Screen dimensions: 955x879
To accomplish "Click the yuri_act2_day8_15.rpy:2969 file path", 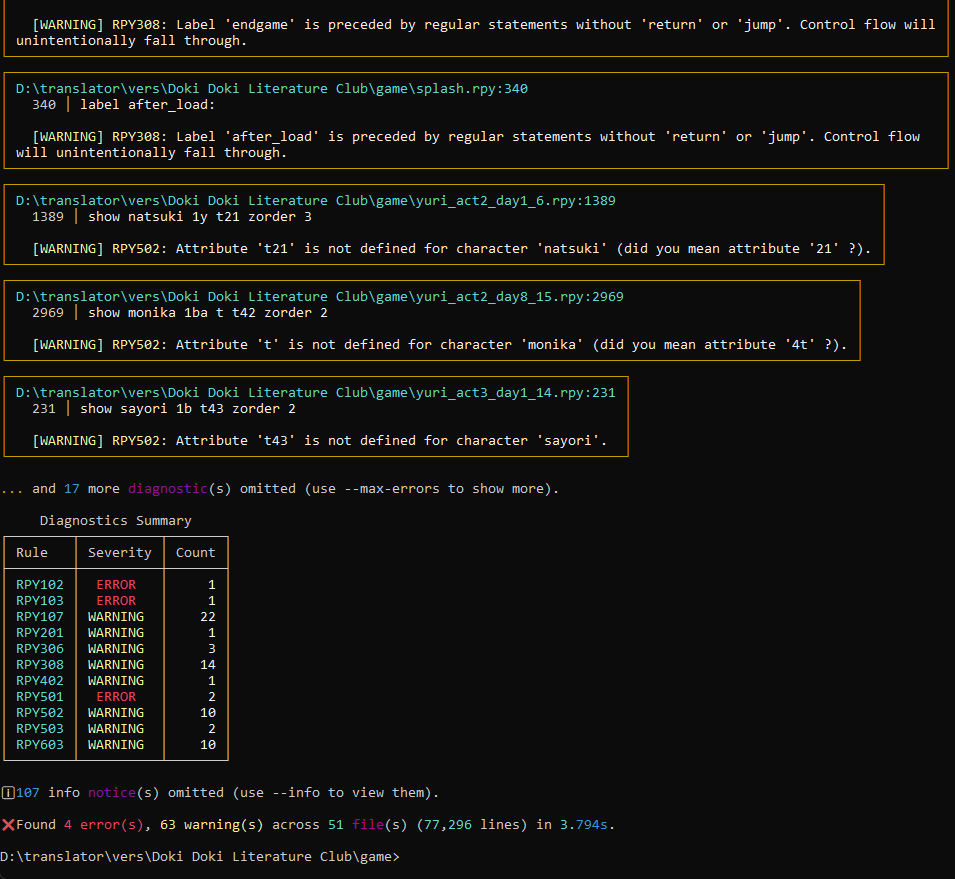I will 320,297.
